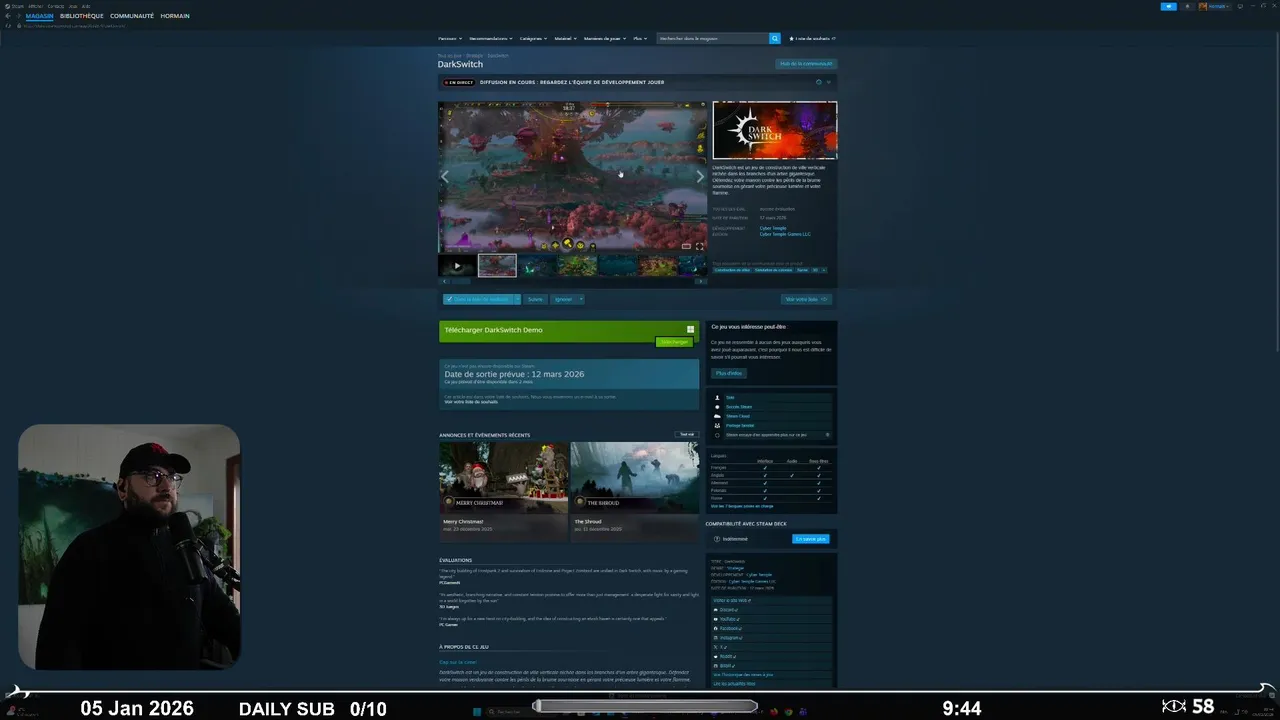Open the Merry Christmas! announcement card
The image size is (1280, 720).
pyautogui.click(x=503, y=492)
